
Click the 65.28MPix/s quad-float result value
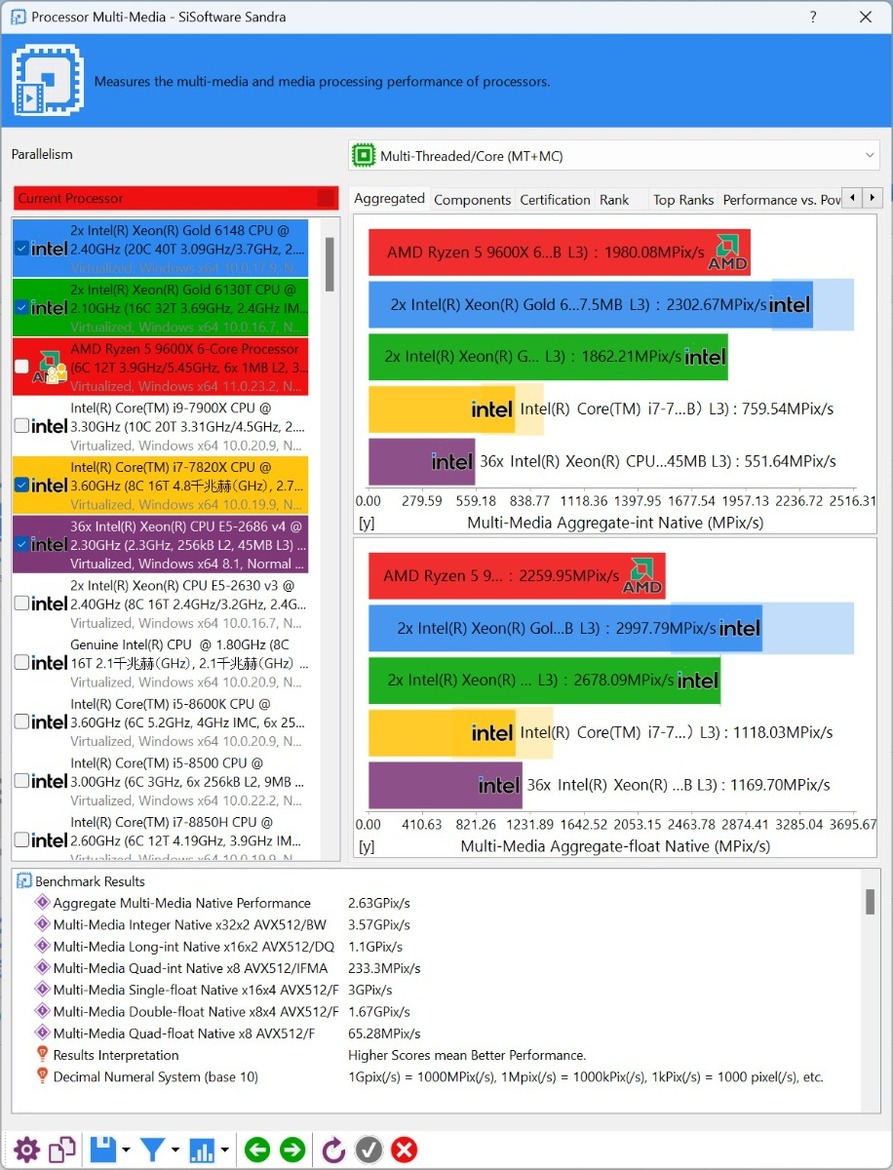[x=384, y=1033]
